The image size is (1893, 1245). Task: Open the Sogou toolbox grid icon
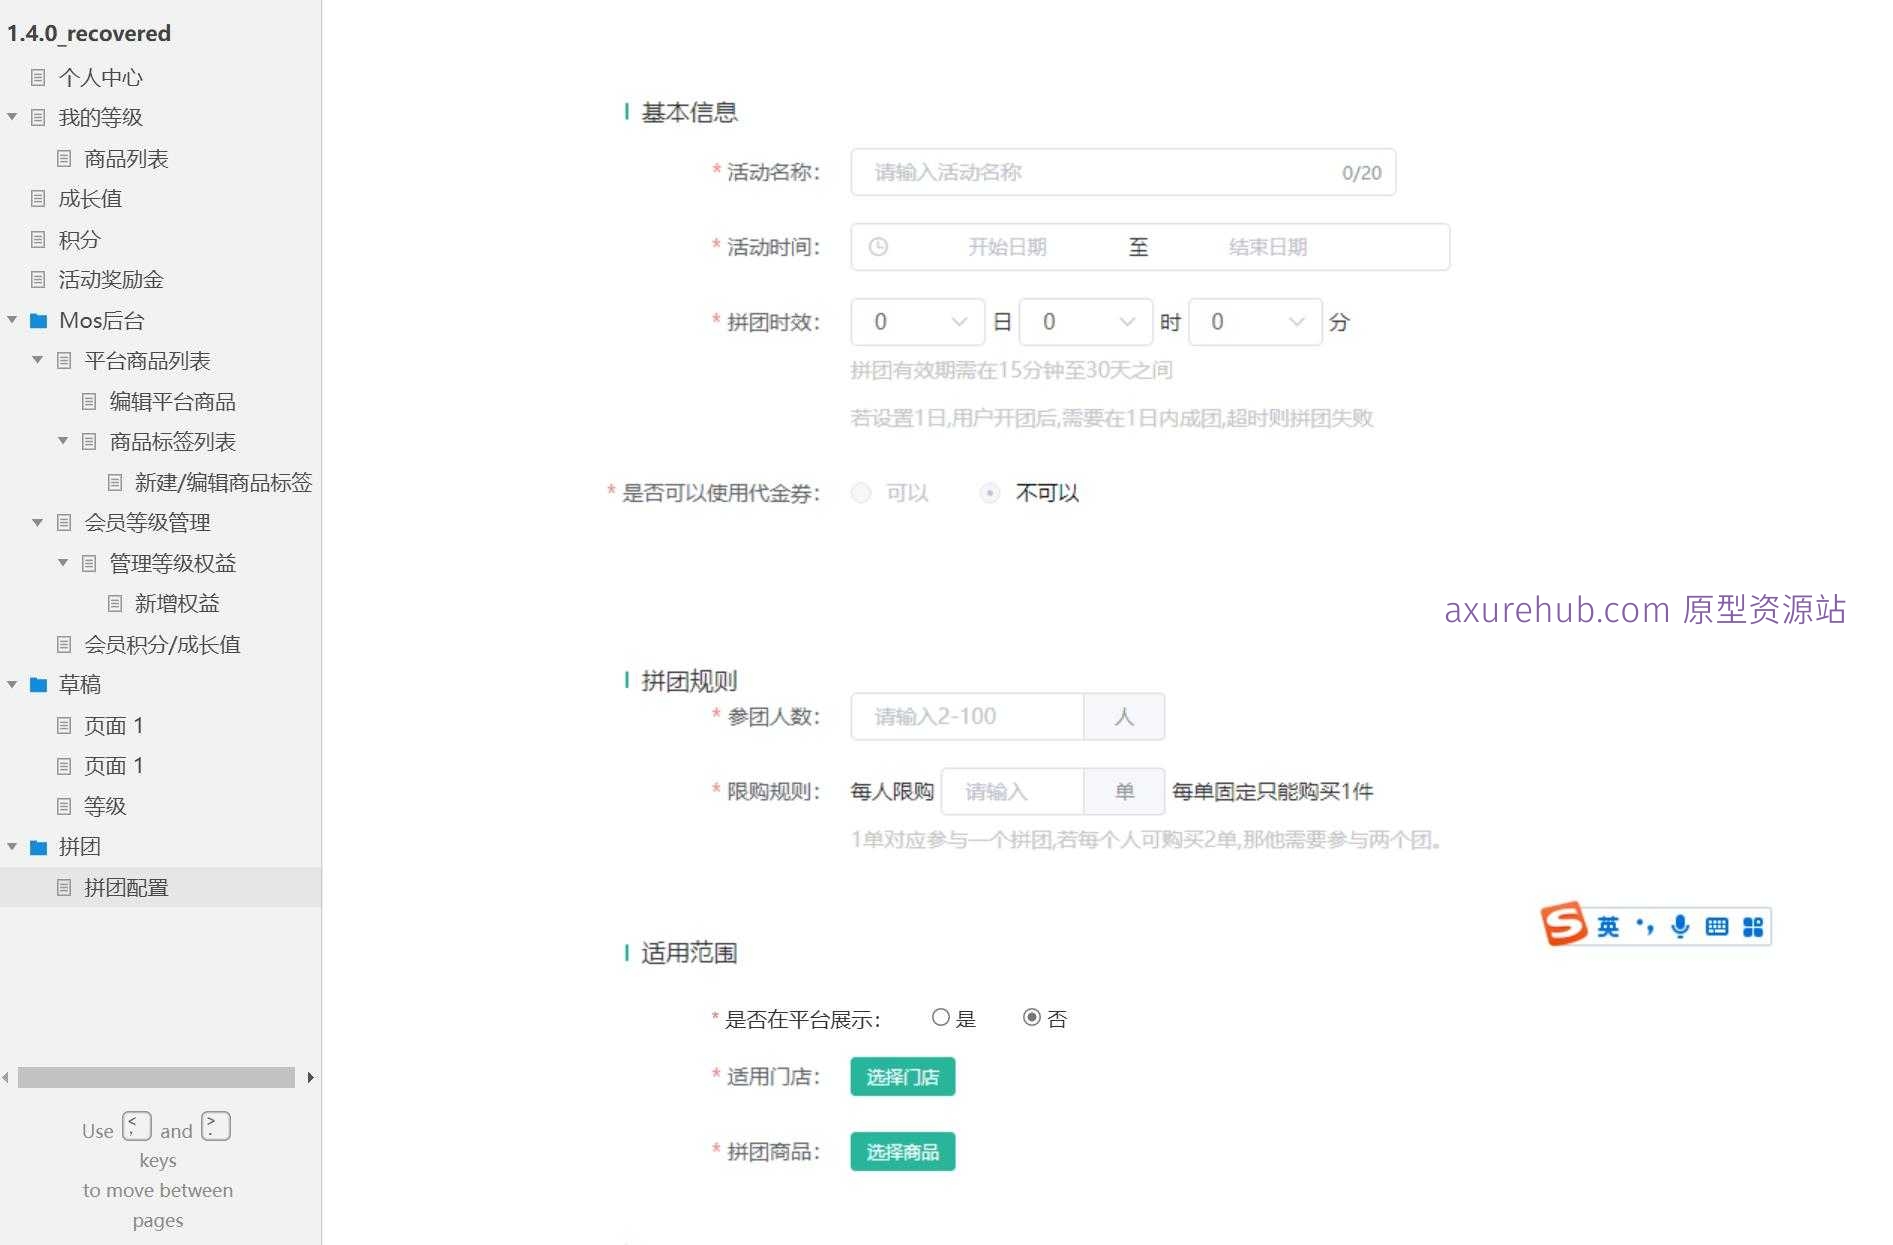[x=1752, y=926]
